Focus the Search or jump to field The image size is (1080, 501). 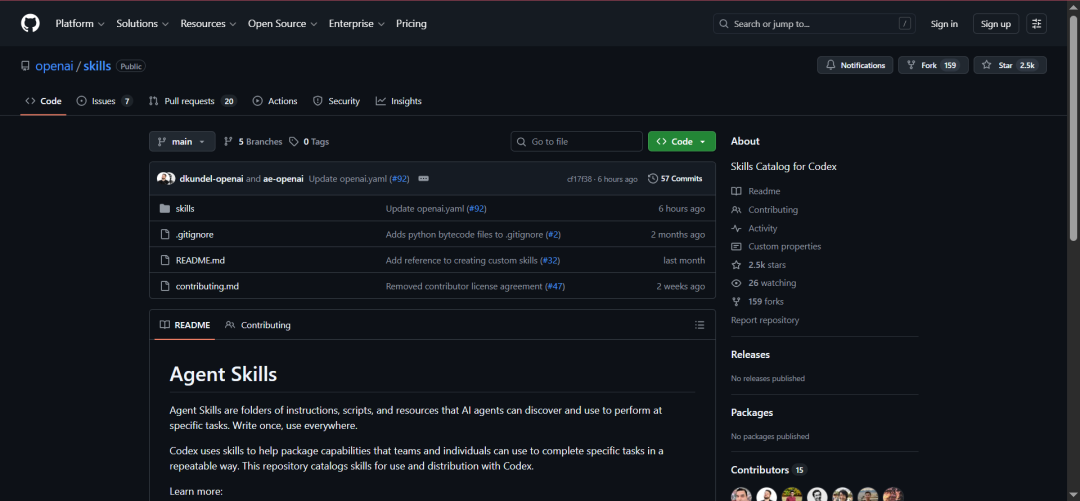coord(814,23)
